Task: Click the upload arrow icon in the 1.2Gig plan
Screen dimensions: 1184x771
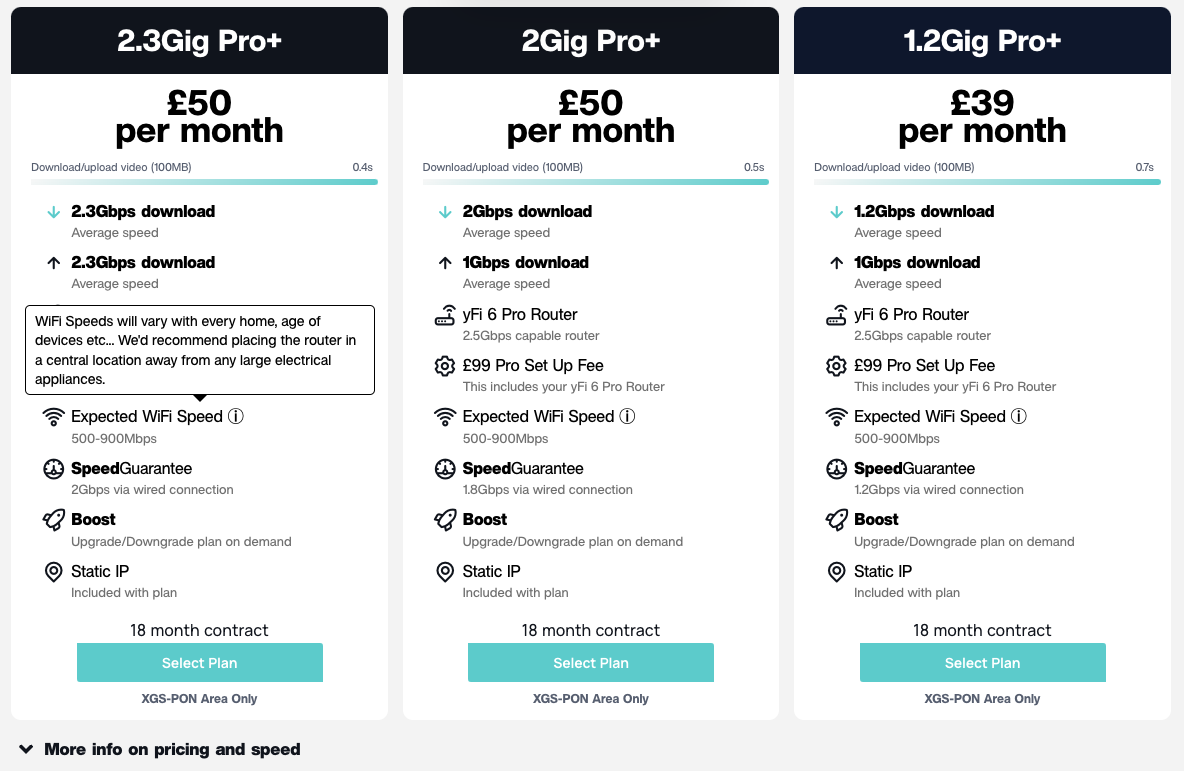Action: click(x=836, y=263)
